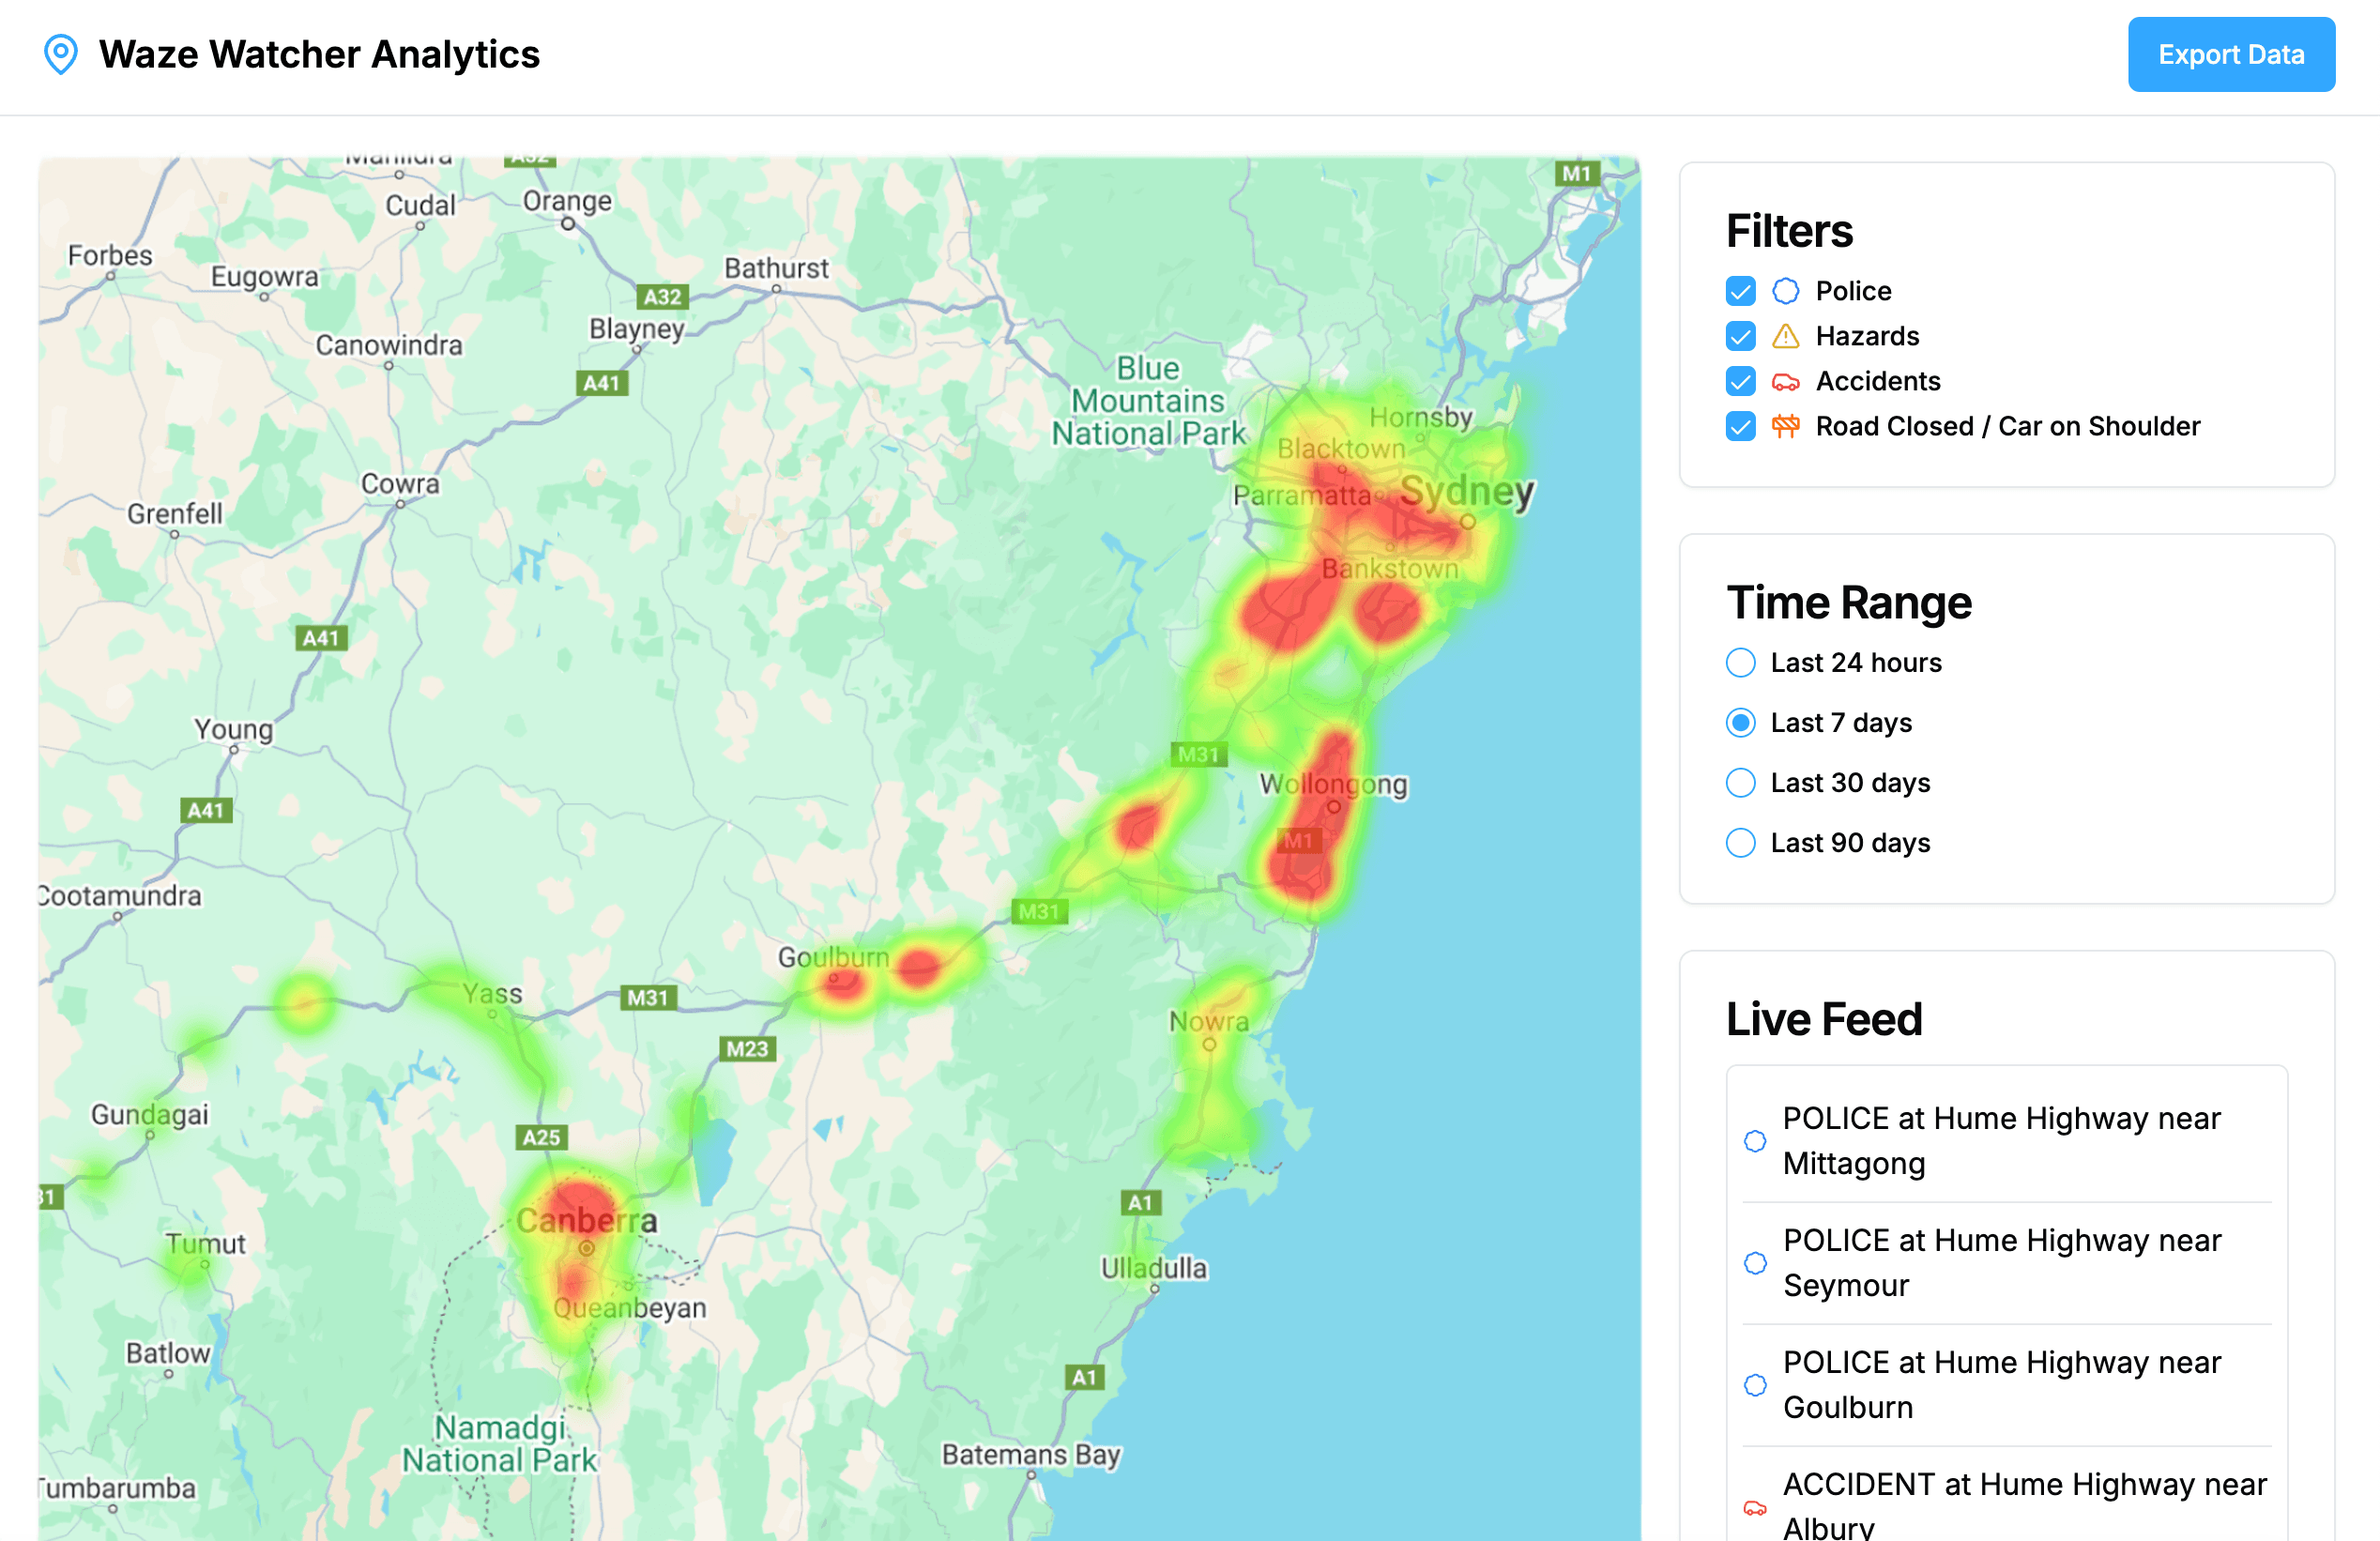
Task: Select the Last 24 hours radio button
Action: click(1740, 663)
